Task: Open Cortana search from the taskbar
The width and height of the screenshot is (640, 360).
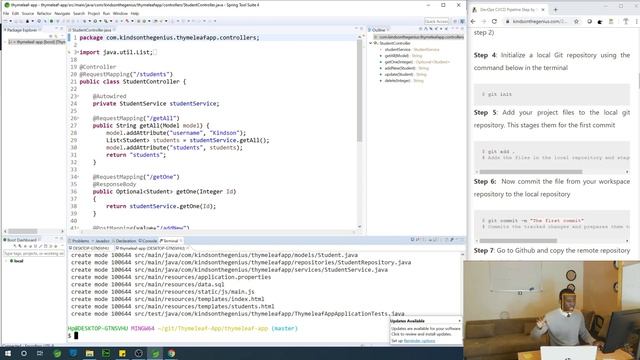Action: 24,353
